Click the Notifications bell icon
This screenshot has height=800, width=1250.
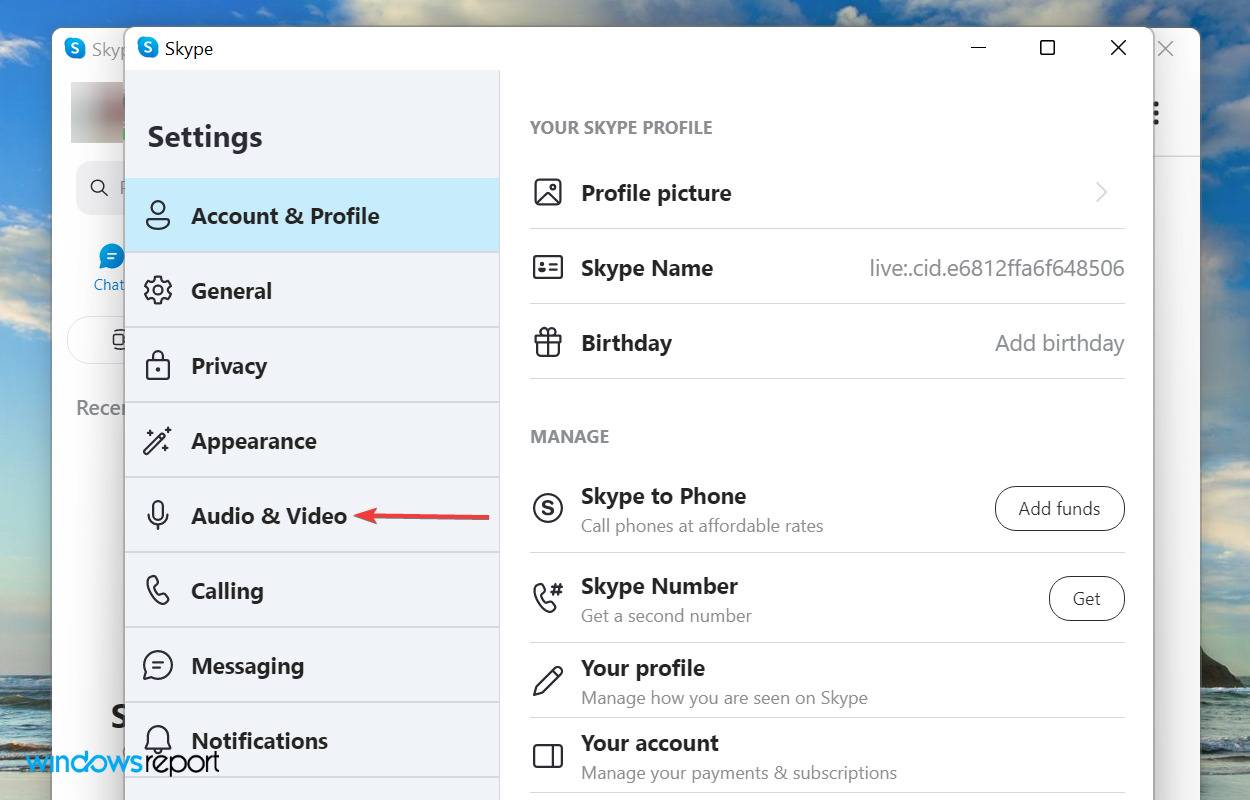pyautogui.click(x=158, y=740)
